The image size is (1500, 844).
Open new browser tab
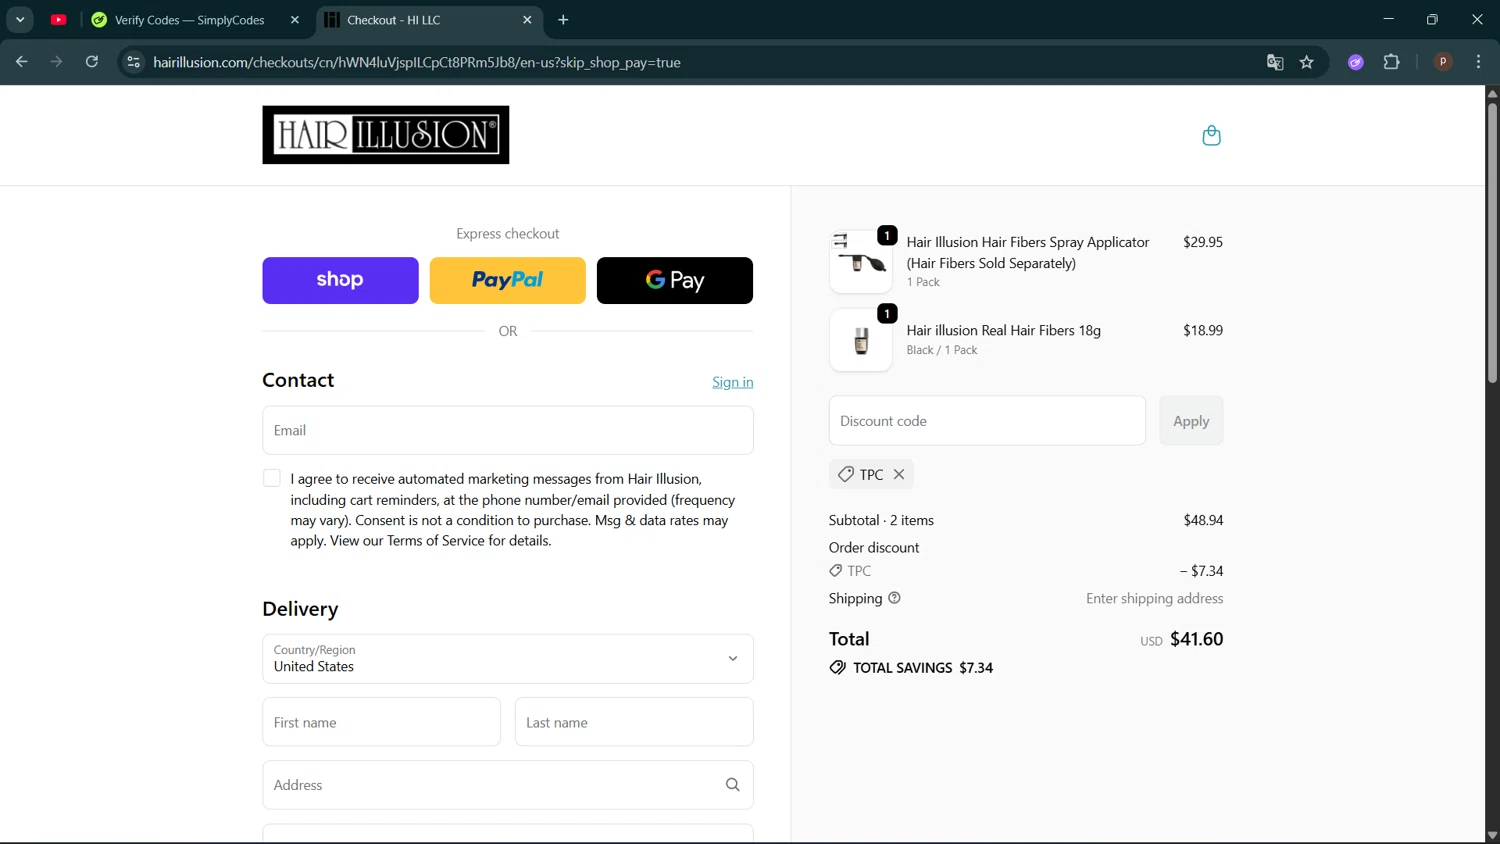click(x=563, y=20)
